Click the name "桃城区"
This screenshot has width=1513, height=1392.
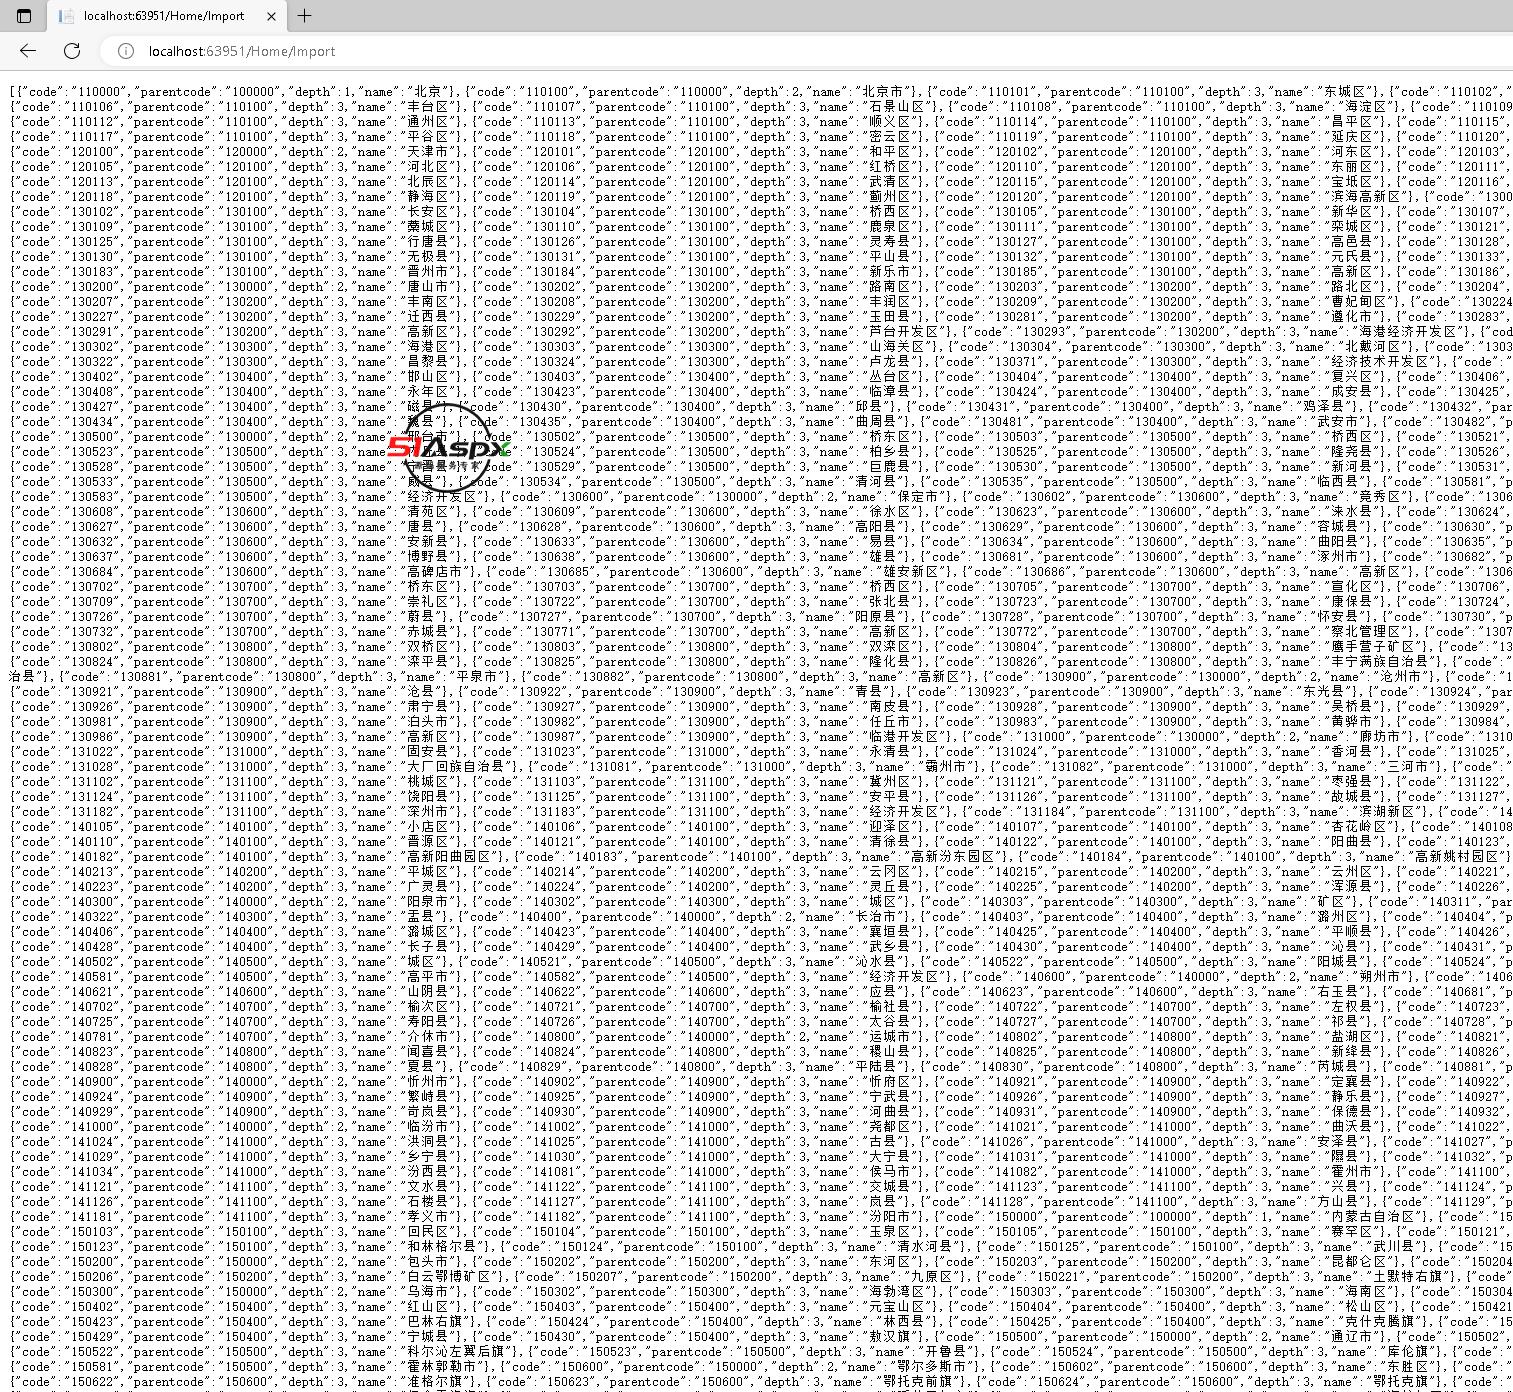click(x=430, y=782)
